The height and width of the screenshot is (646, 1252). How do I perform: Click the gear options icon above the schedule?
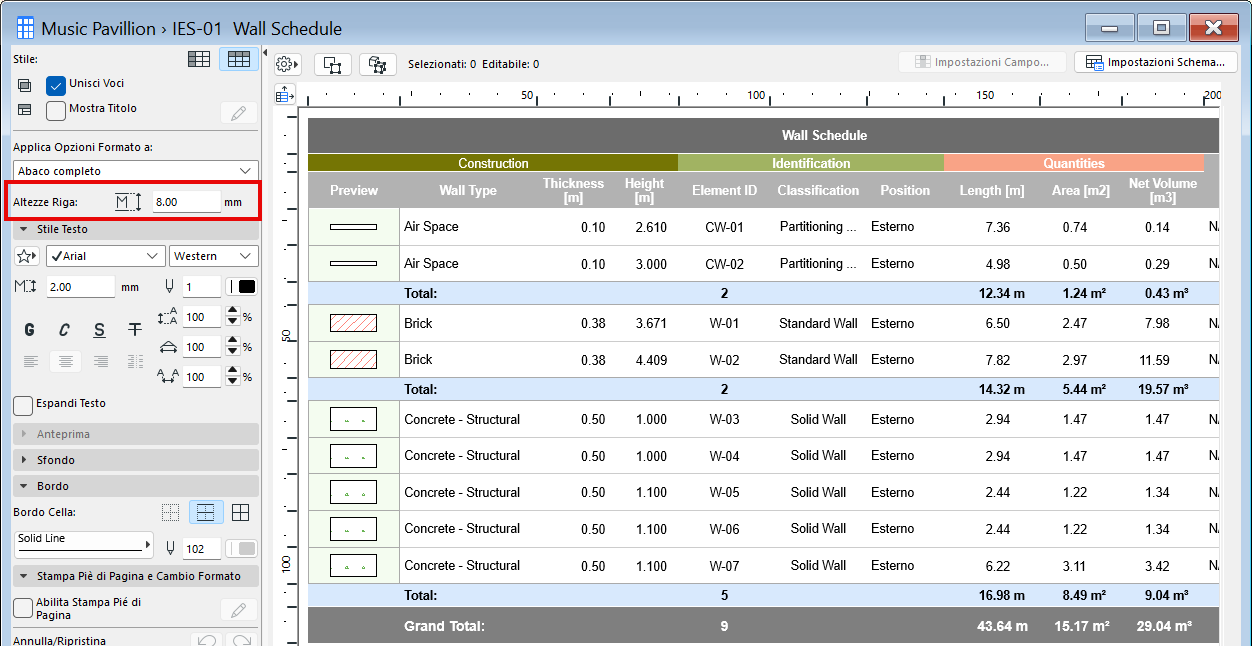pyautogui.click(x=288, y=64)
